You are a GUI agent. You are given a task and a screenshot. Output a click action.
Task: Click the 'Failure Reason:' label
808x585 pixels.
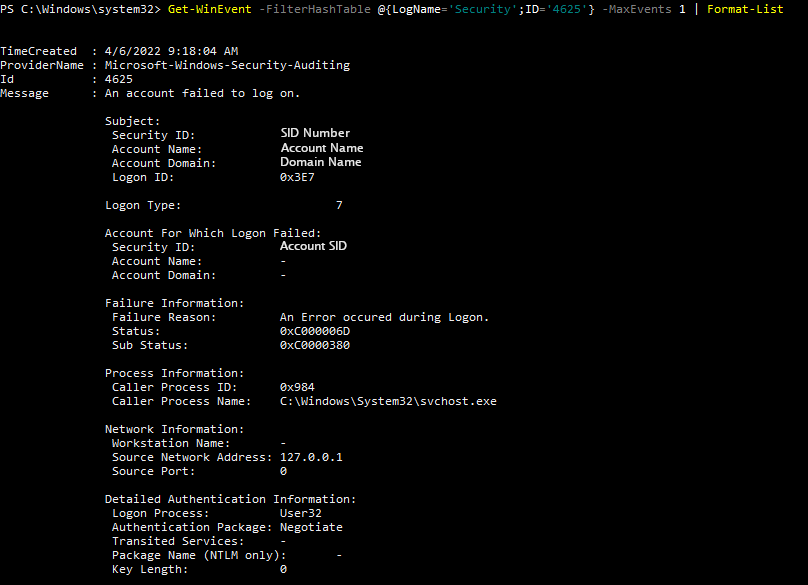pos(164,317)
